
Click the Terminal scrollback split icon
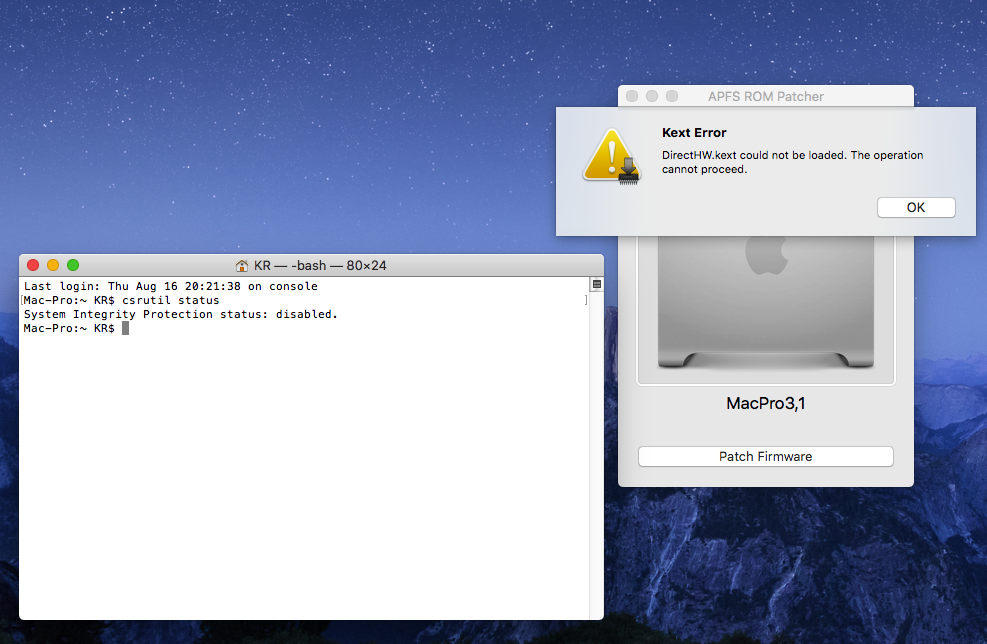pyautogui.click(x=597, y=285)
